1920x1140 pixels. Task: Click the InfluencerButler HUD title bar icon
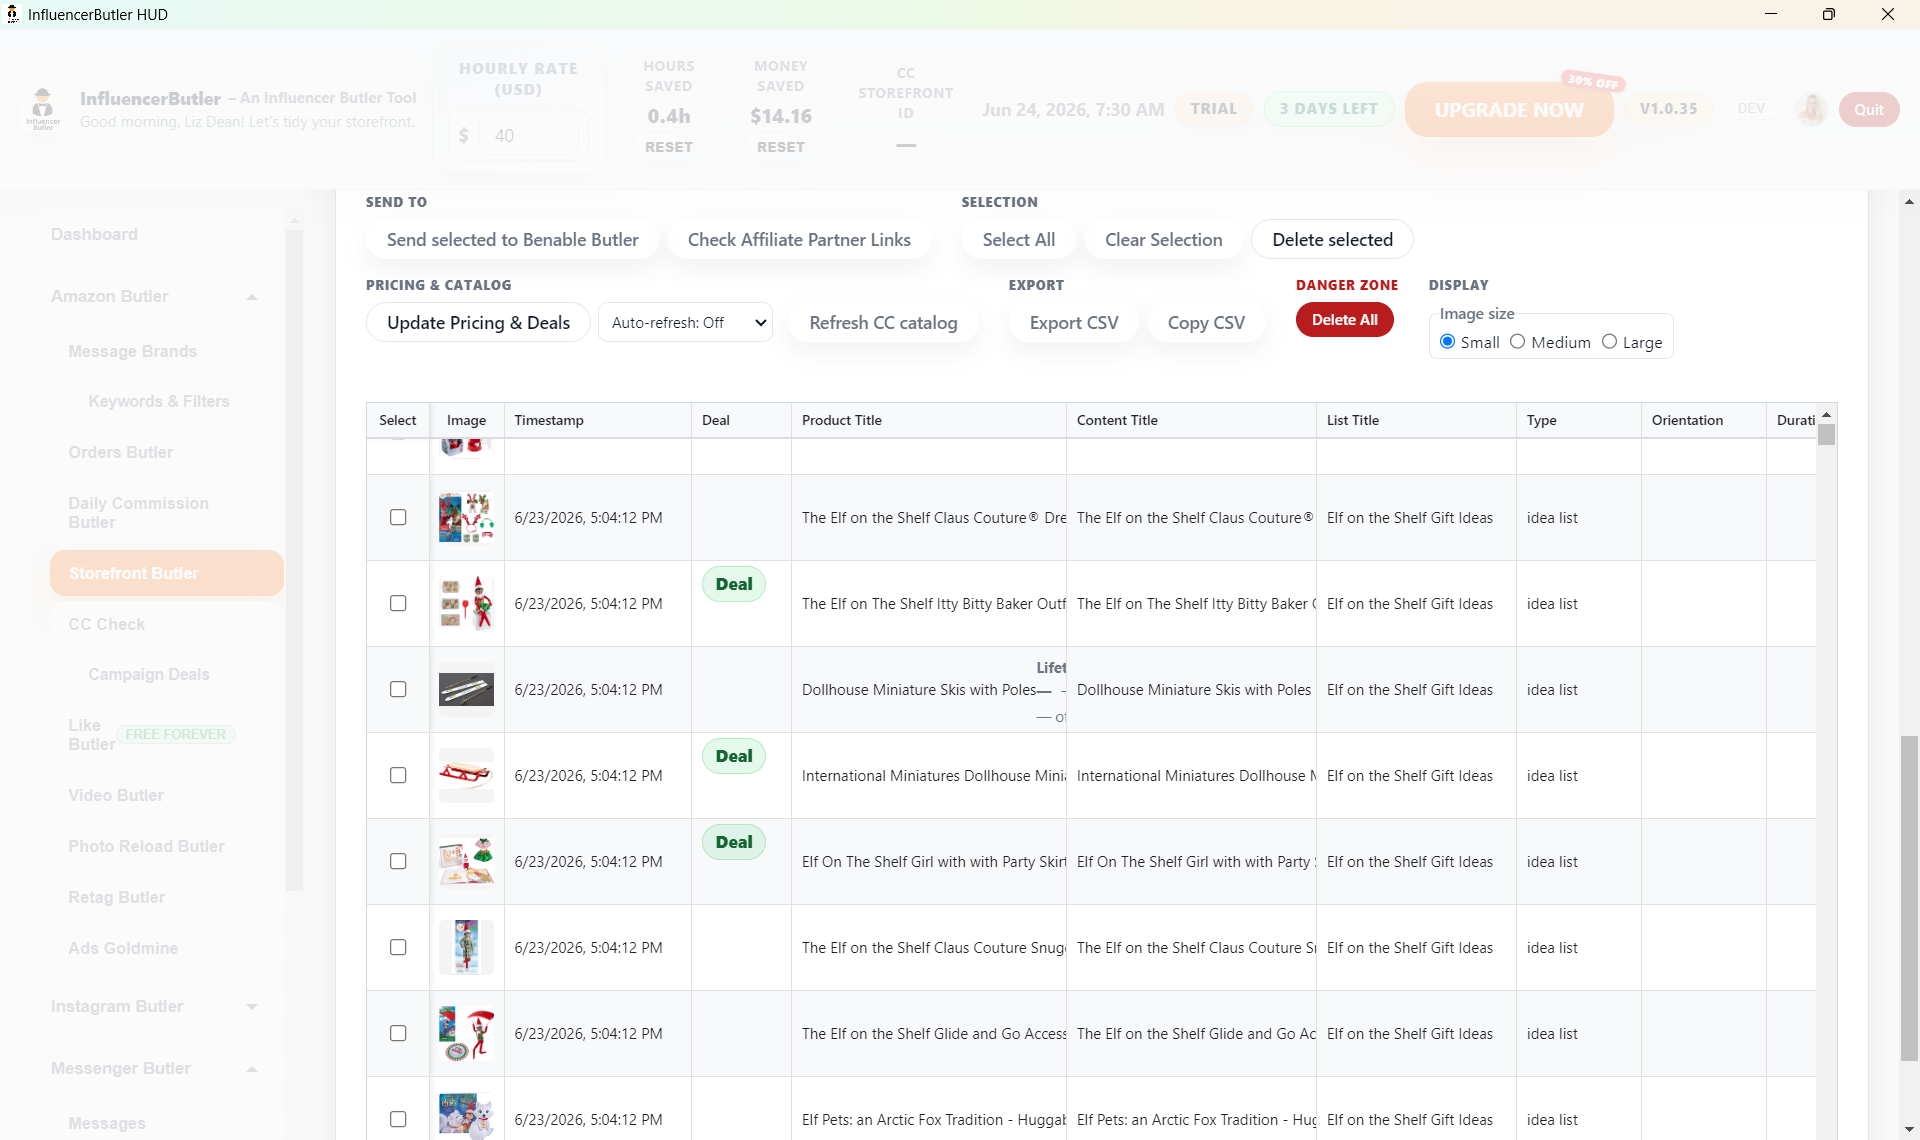[12, 14]
